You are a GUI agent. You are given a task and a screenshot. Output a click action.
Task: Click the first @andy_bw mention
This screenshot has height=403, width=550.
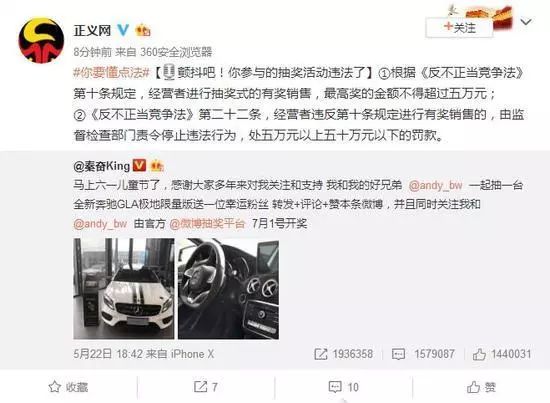click(435, 185)
